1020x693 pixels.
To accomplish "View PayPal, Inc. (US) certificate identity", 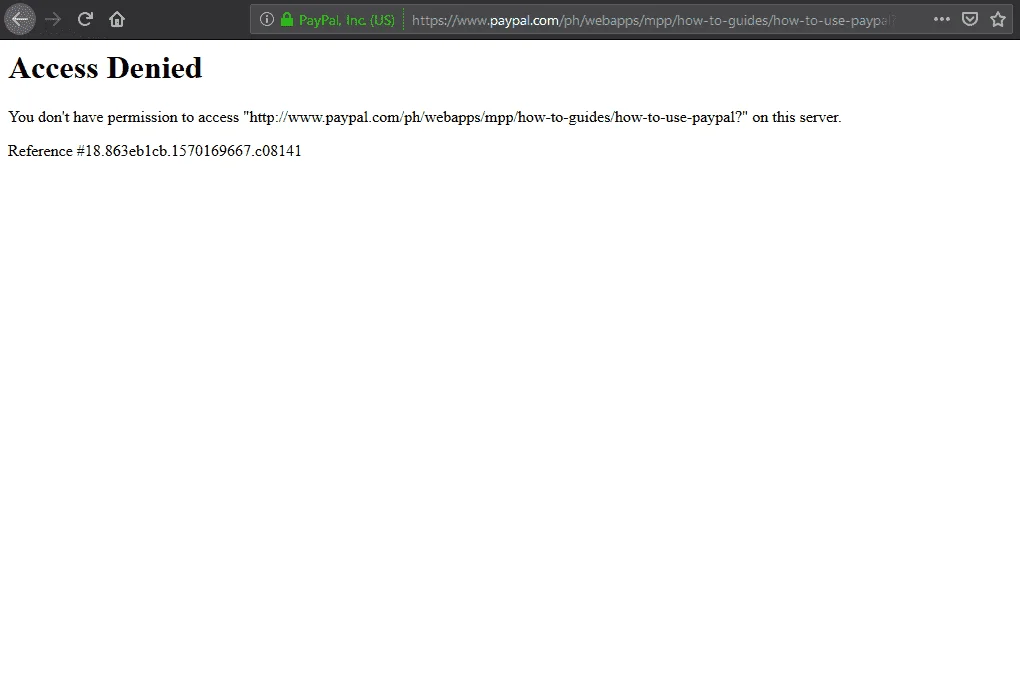I will pyautogui.click(x=347, y=20).
